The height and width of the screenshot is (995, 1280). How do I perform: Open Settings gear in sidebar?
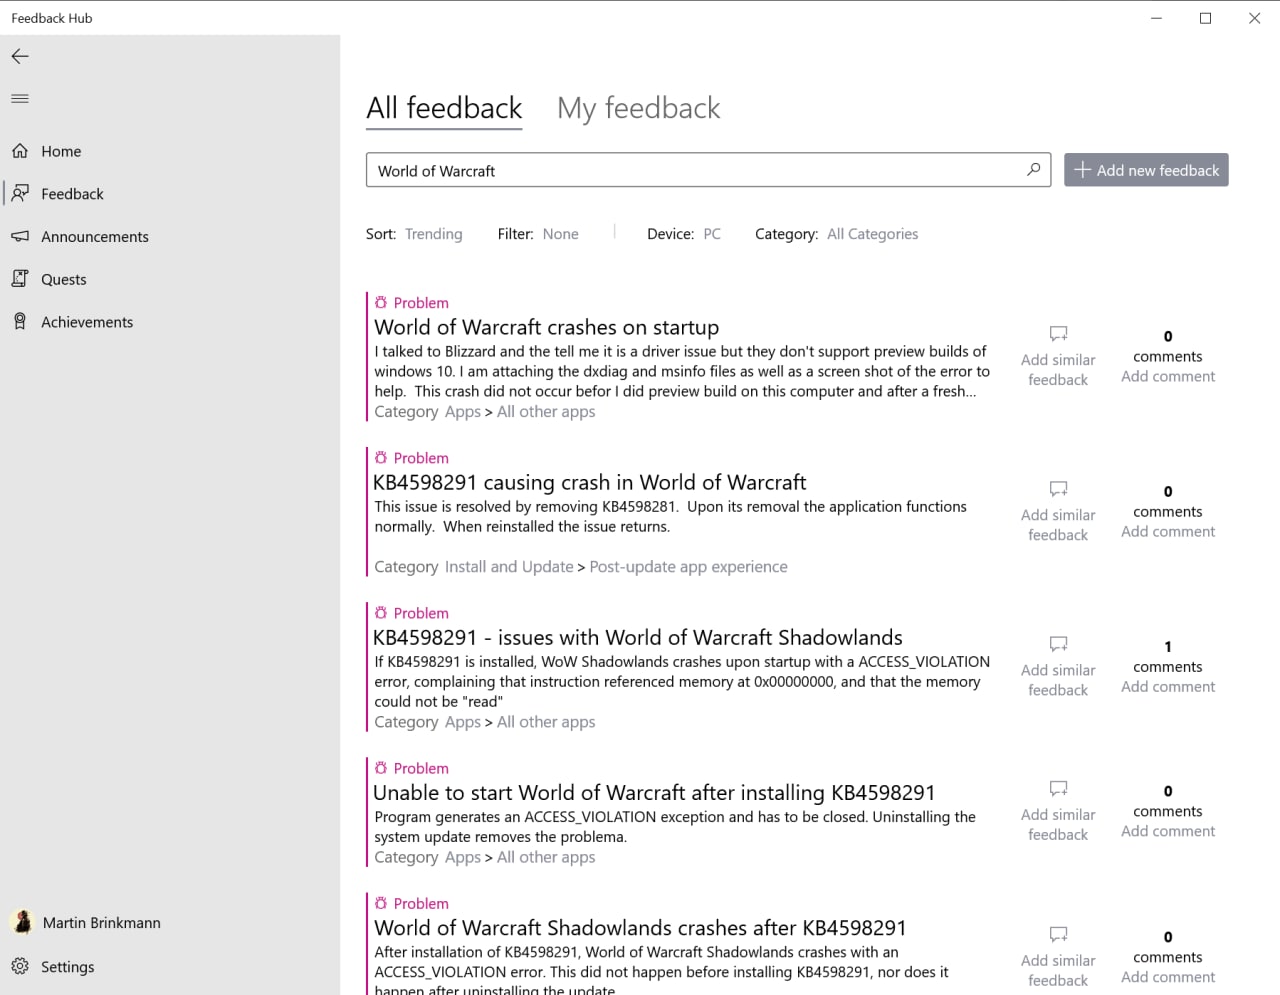(x=20, y=966)
